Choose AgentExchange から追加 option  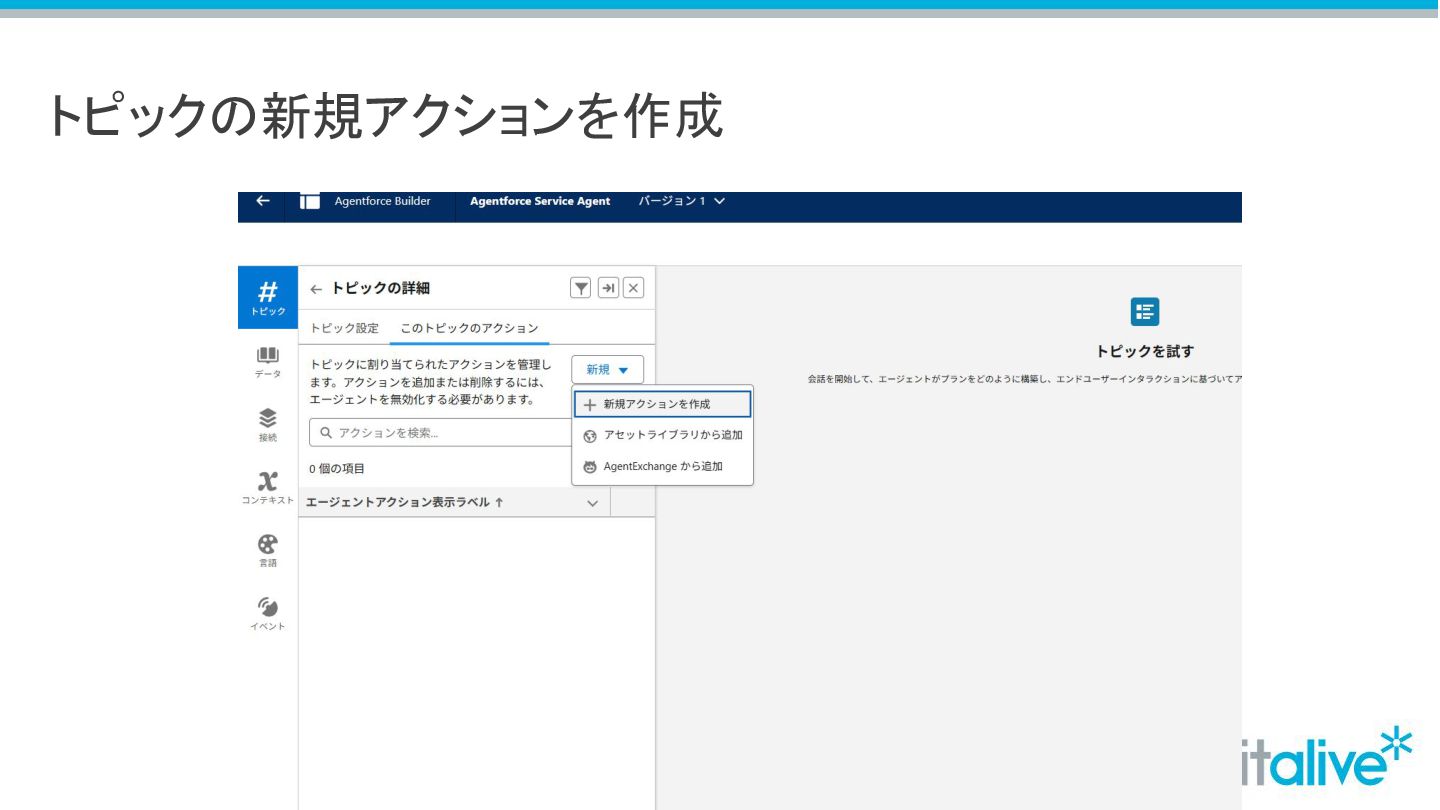pyautogui.click(x=662, y=467)
